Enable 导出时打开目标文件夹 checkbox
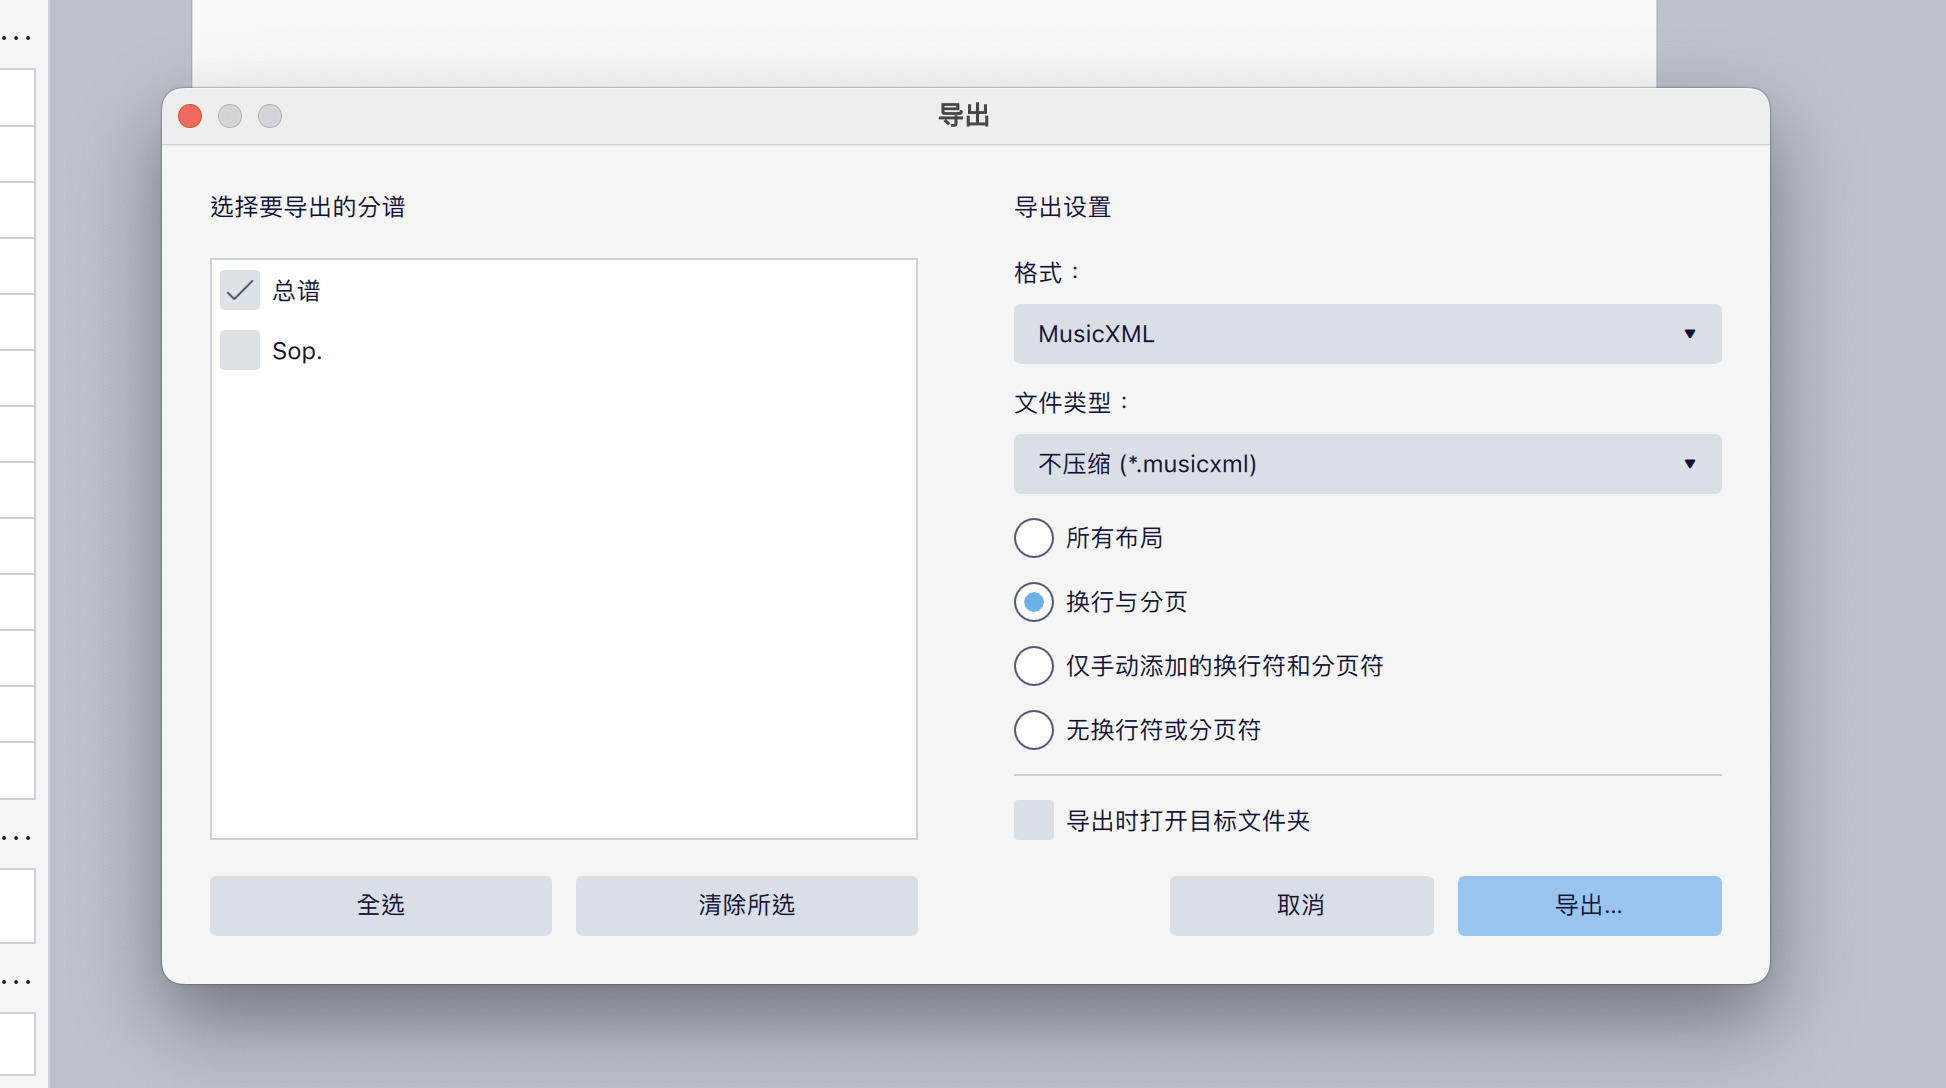 tap(1034, 820)
